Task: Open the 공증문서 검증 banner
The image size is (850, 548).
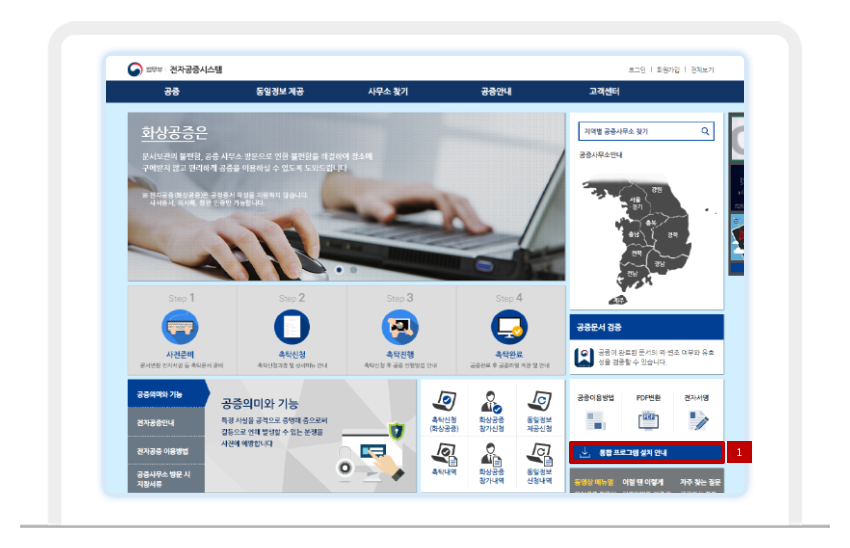Action: click(646, 326)
